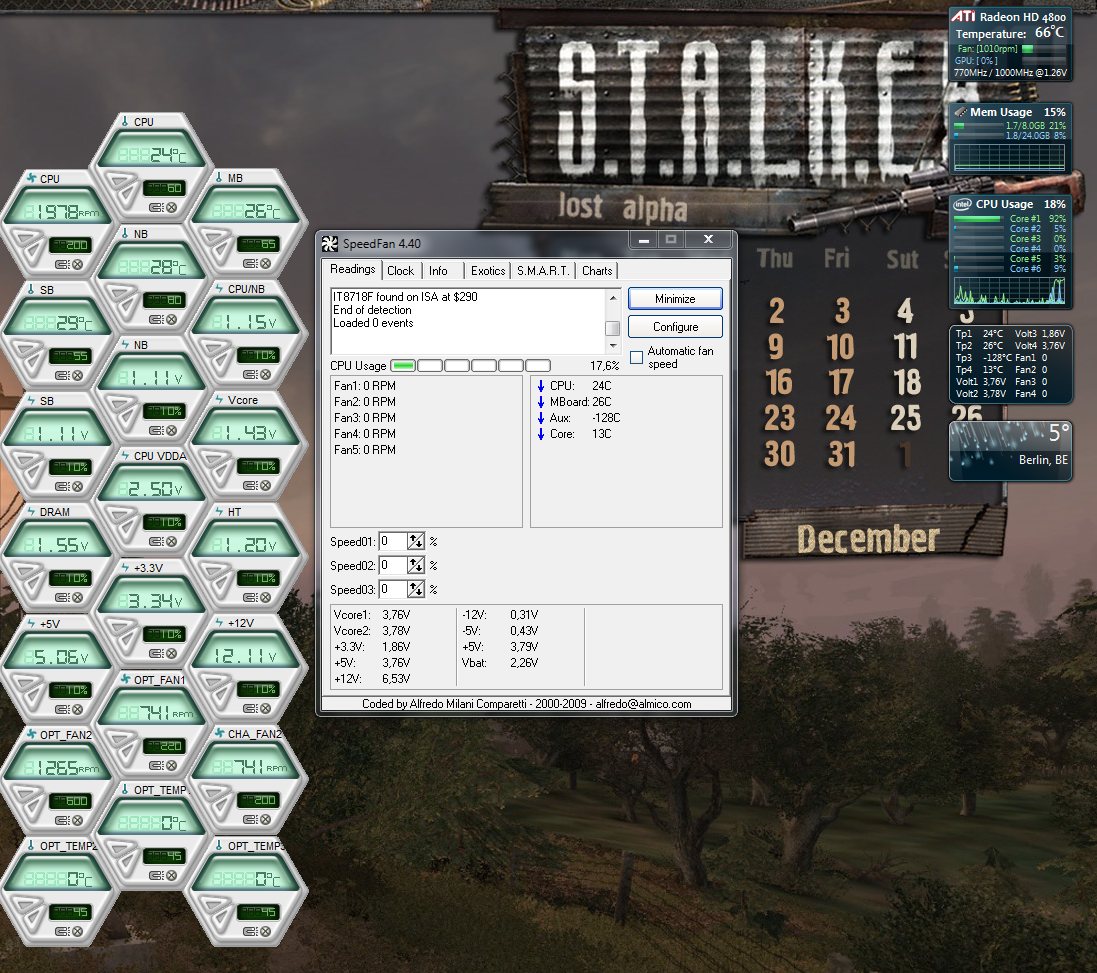Open the alarm settings icon on the HT 1.20V hexagon
The height and width of the screenshot is (973, 1097).
(250, 597)
